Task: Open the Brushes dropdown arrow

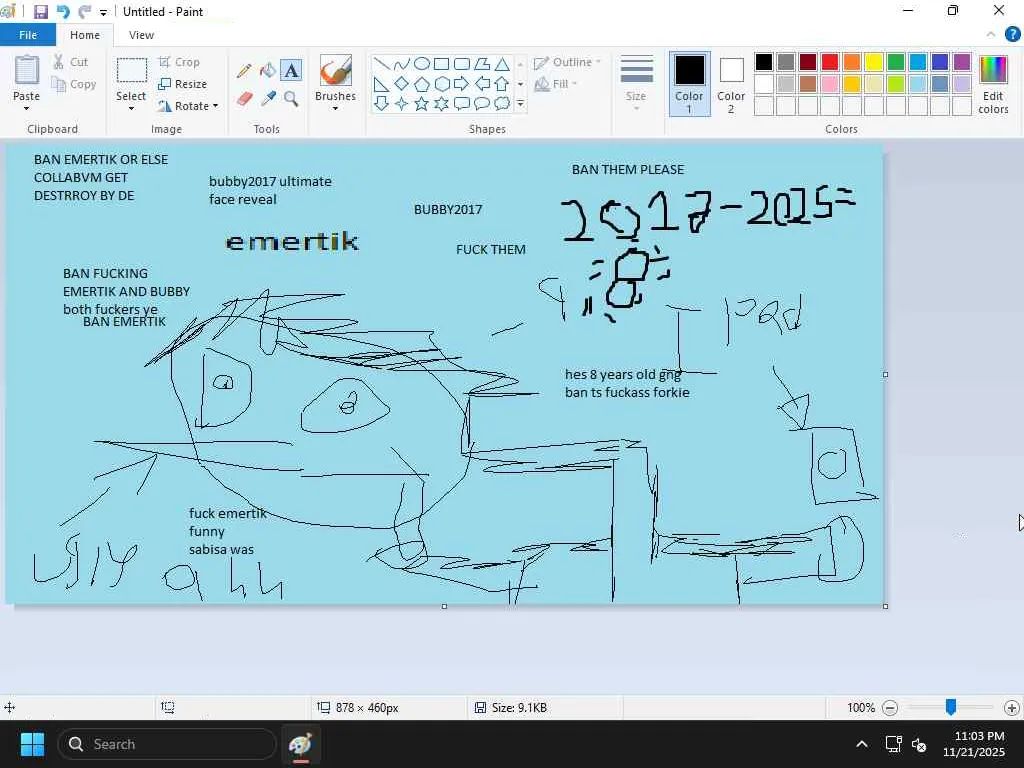Action: (x=335, y=108)
